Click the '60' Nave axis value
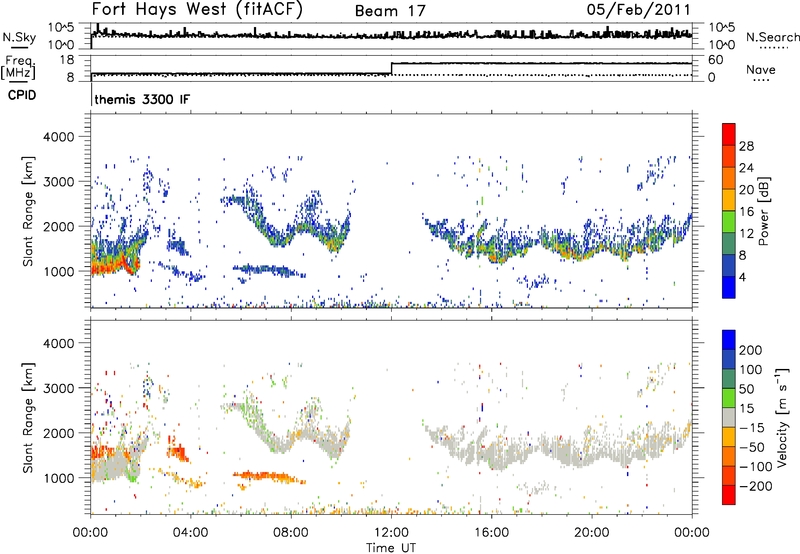The height and width of the screenshot is (554, 800). [x=715, y=60]
